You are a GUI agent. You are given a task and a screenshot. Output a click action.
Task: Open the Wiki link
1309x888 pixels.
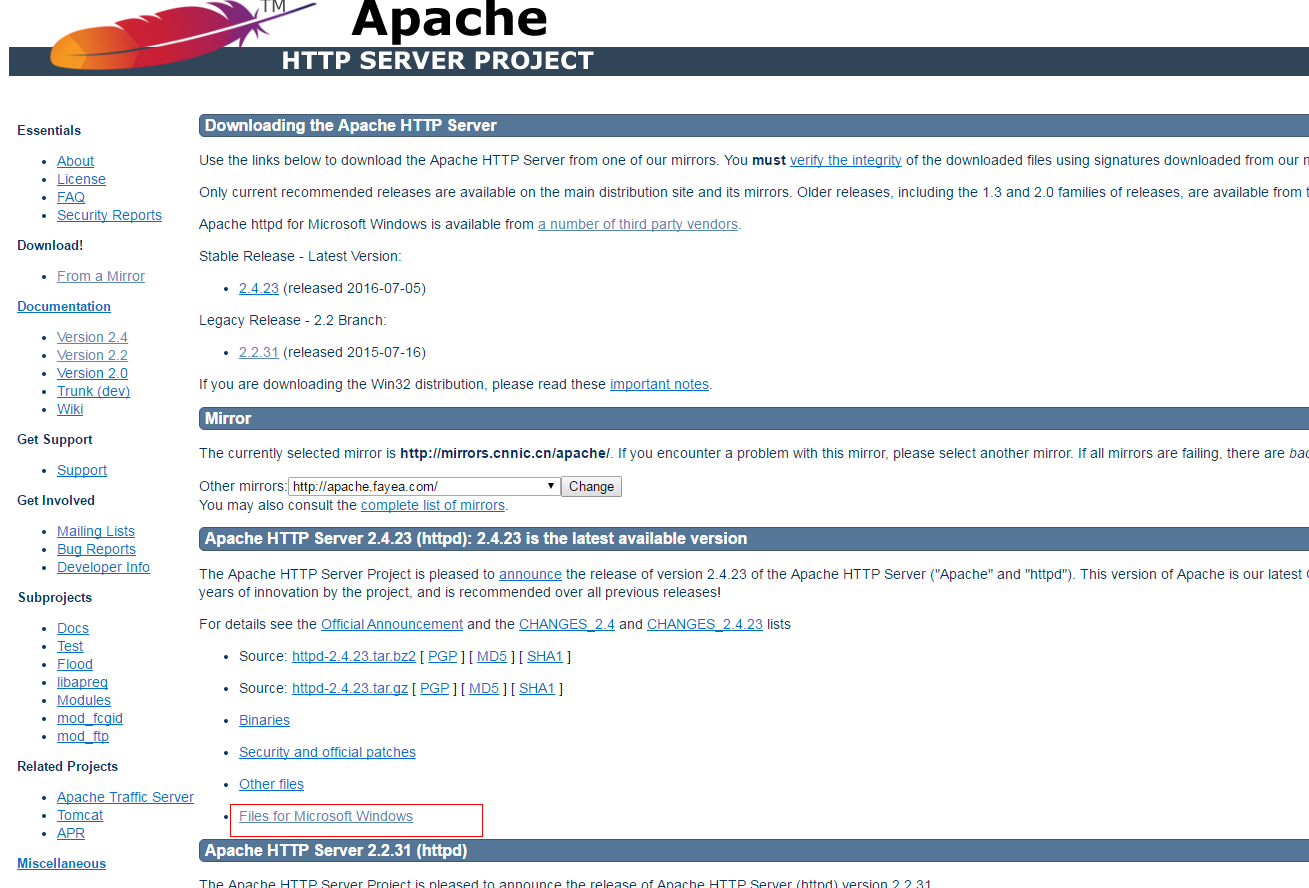coord(70,409)
